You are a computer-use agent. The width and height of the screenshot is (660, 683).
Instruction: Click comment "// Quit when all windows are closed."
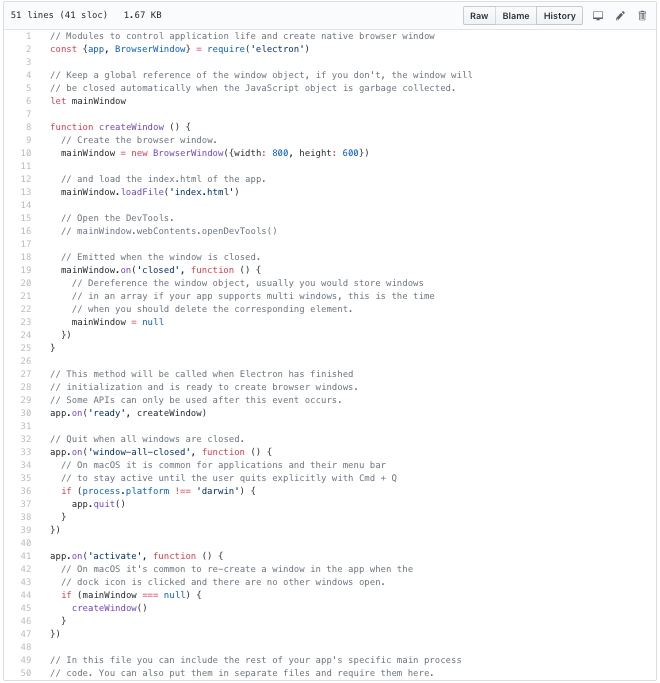tap(147, 439)
